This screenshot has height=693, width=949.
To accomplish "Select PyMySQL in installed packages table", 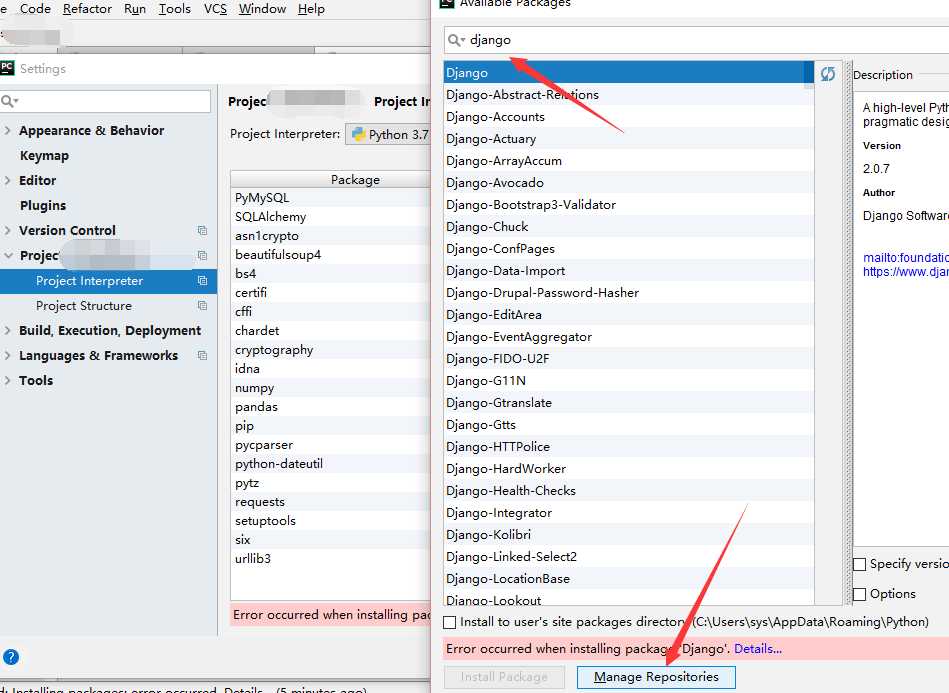I will click(330, 198).
